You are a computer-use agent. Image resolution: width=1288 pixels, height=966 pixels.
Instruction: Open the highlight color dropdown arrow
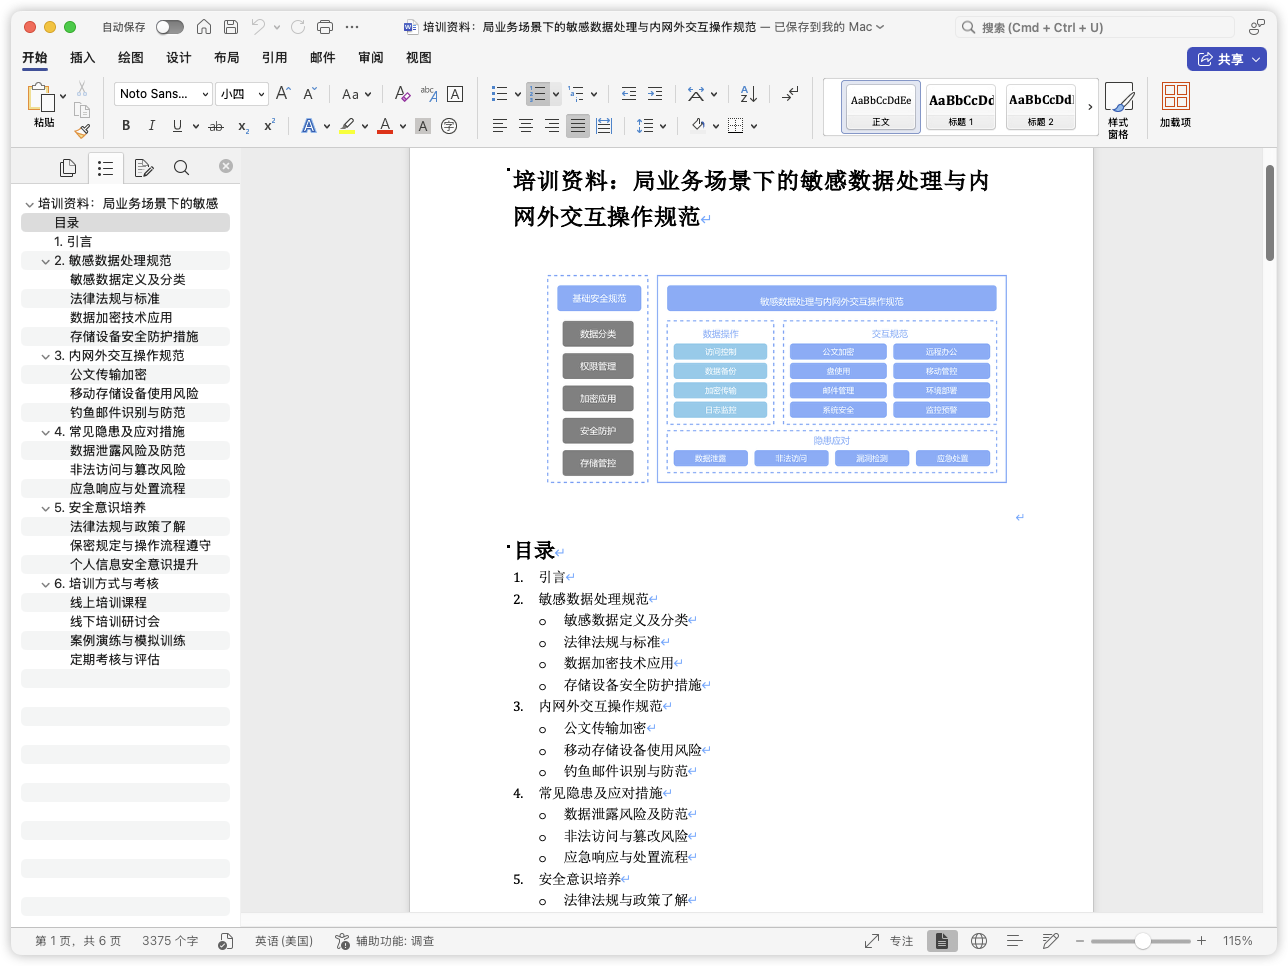click(x=364, y=125)
